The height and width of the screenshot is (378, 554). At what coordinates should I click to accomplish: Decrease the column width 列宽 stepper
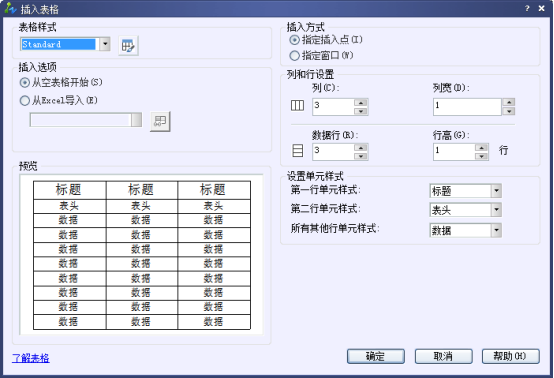point(509,111)
